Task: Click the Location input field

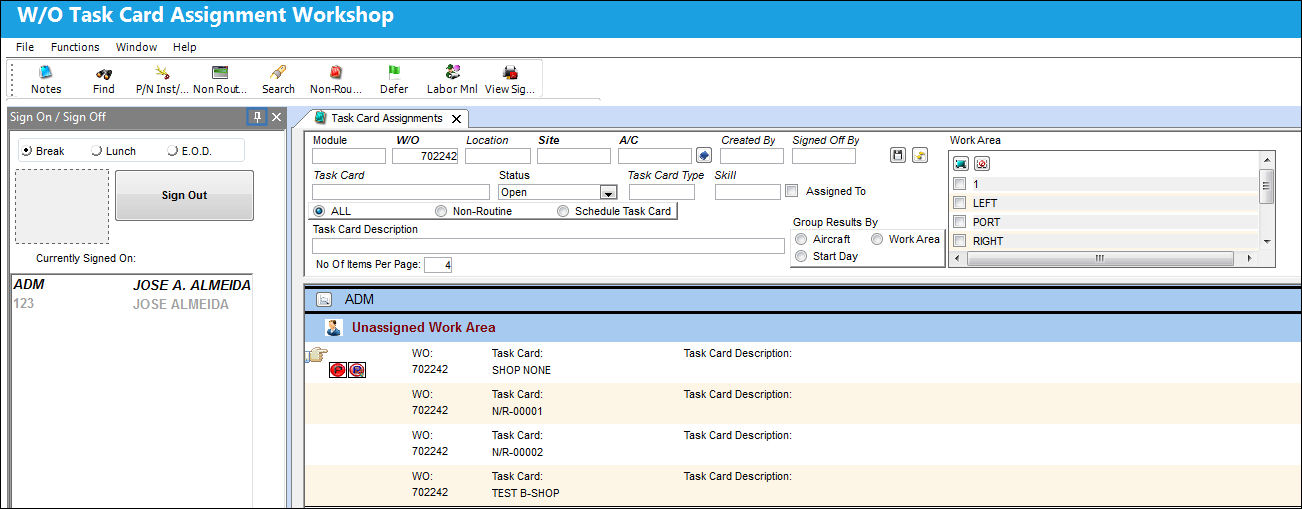Action: click(x=498, y=156)
